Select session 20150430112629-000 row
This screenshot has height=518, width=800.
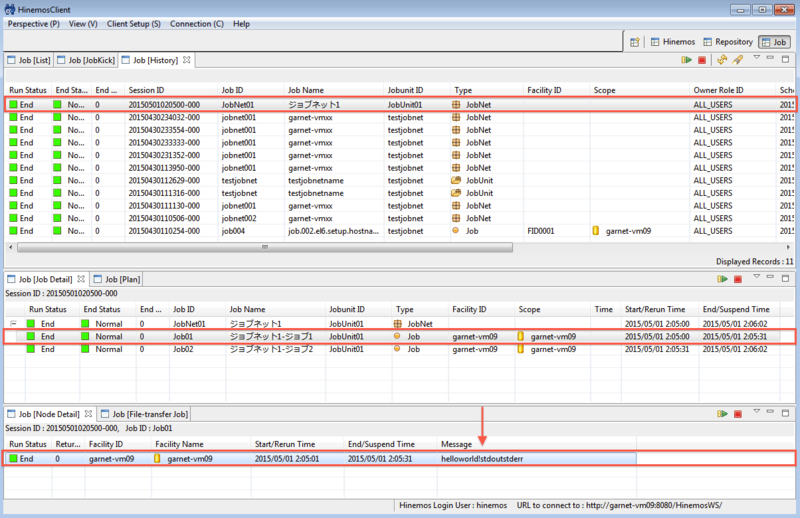pos(400,181)
